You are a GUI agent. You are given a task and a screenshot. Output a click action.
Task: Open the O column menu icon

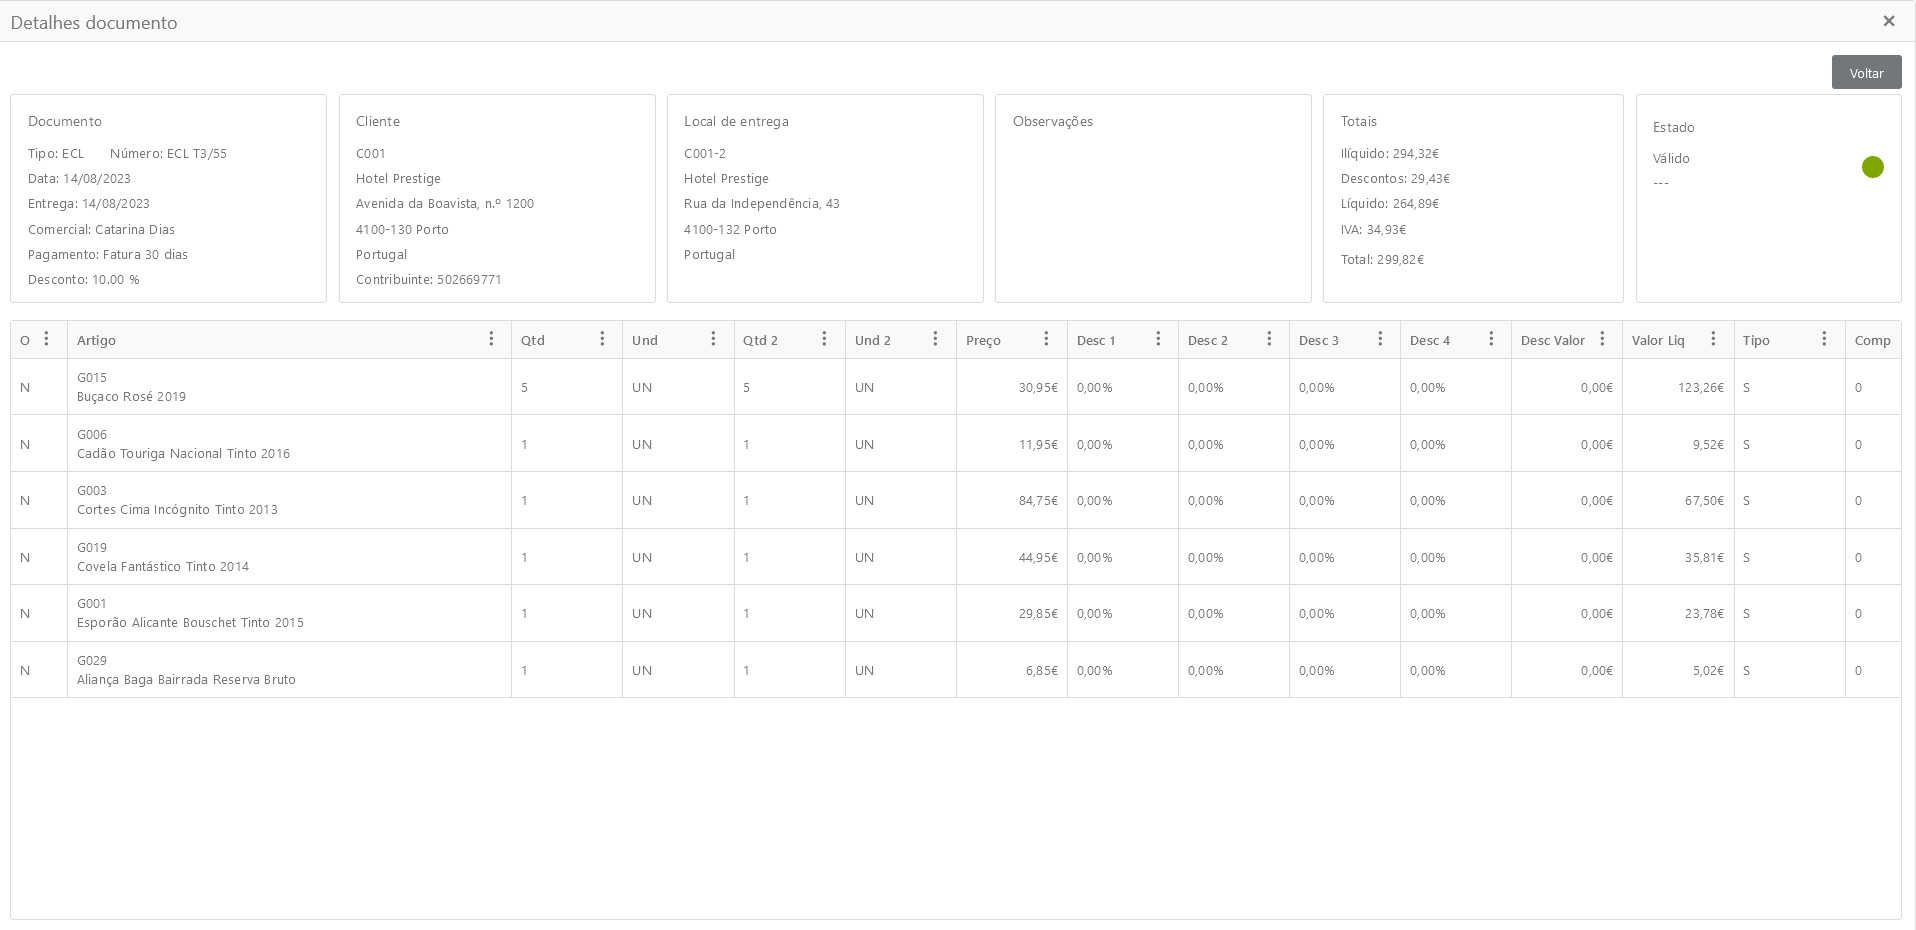point(46,339)
